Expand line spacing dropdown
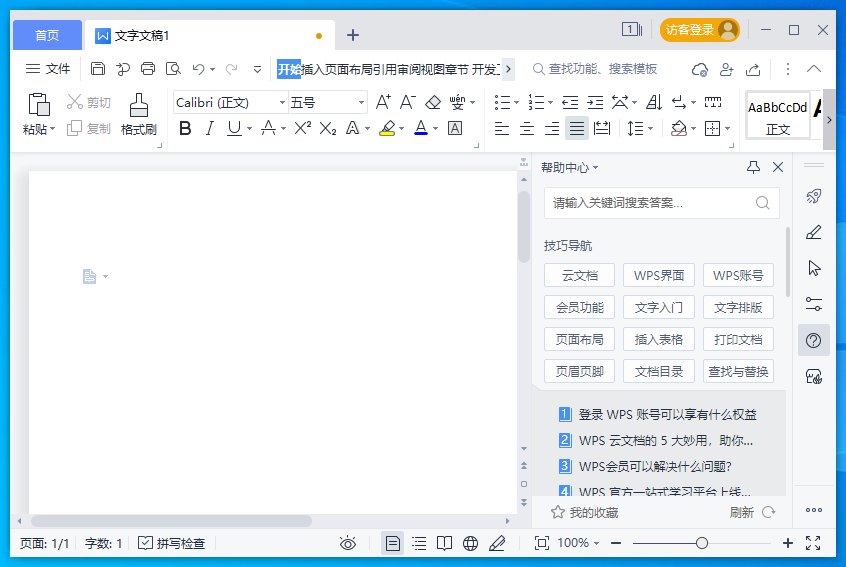846x567 pixels. tap(651, 129)
